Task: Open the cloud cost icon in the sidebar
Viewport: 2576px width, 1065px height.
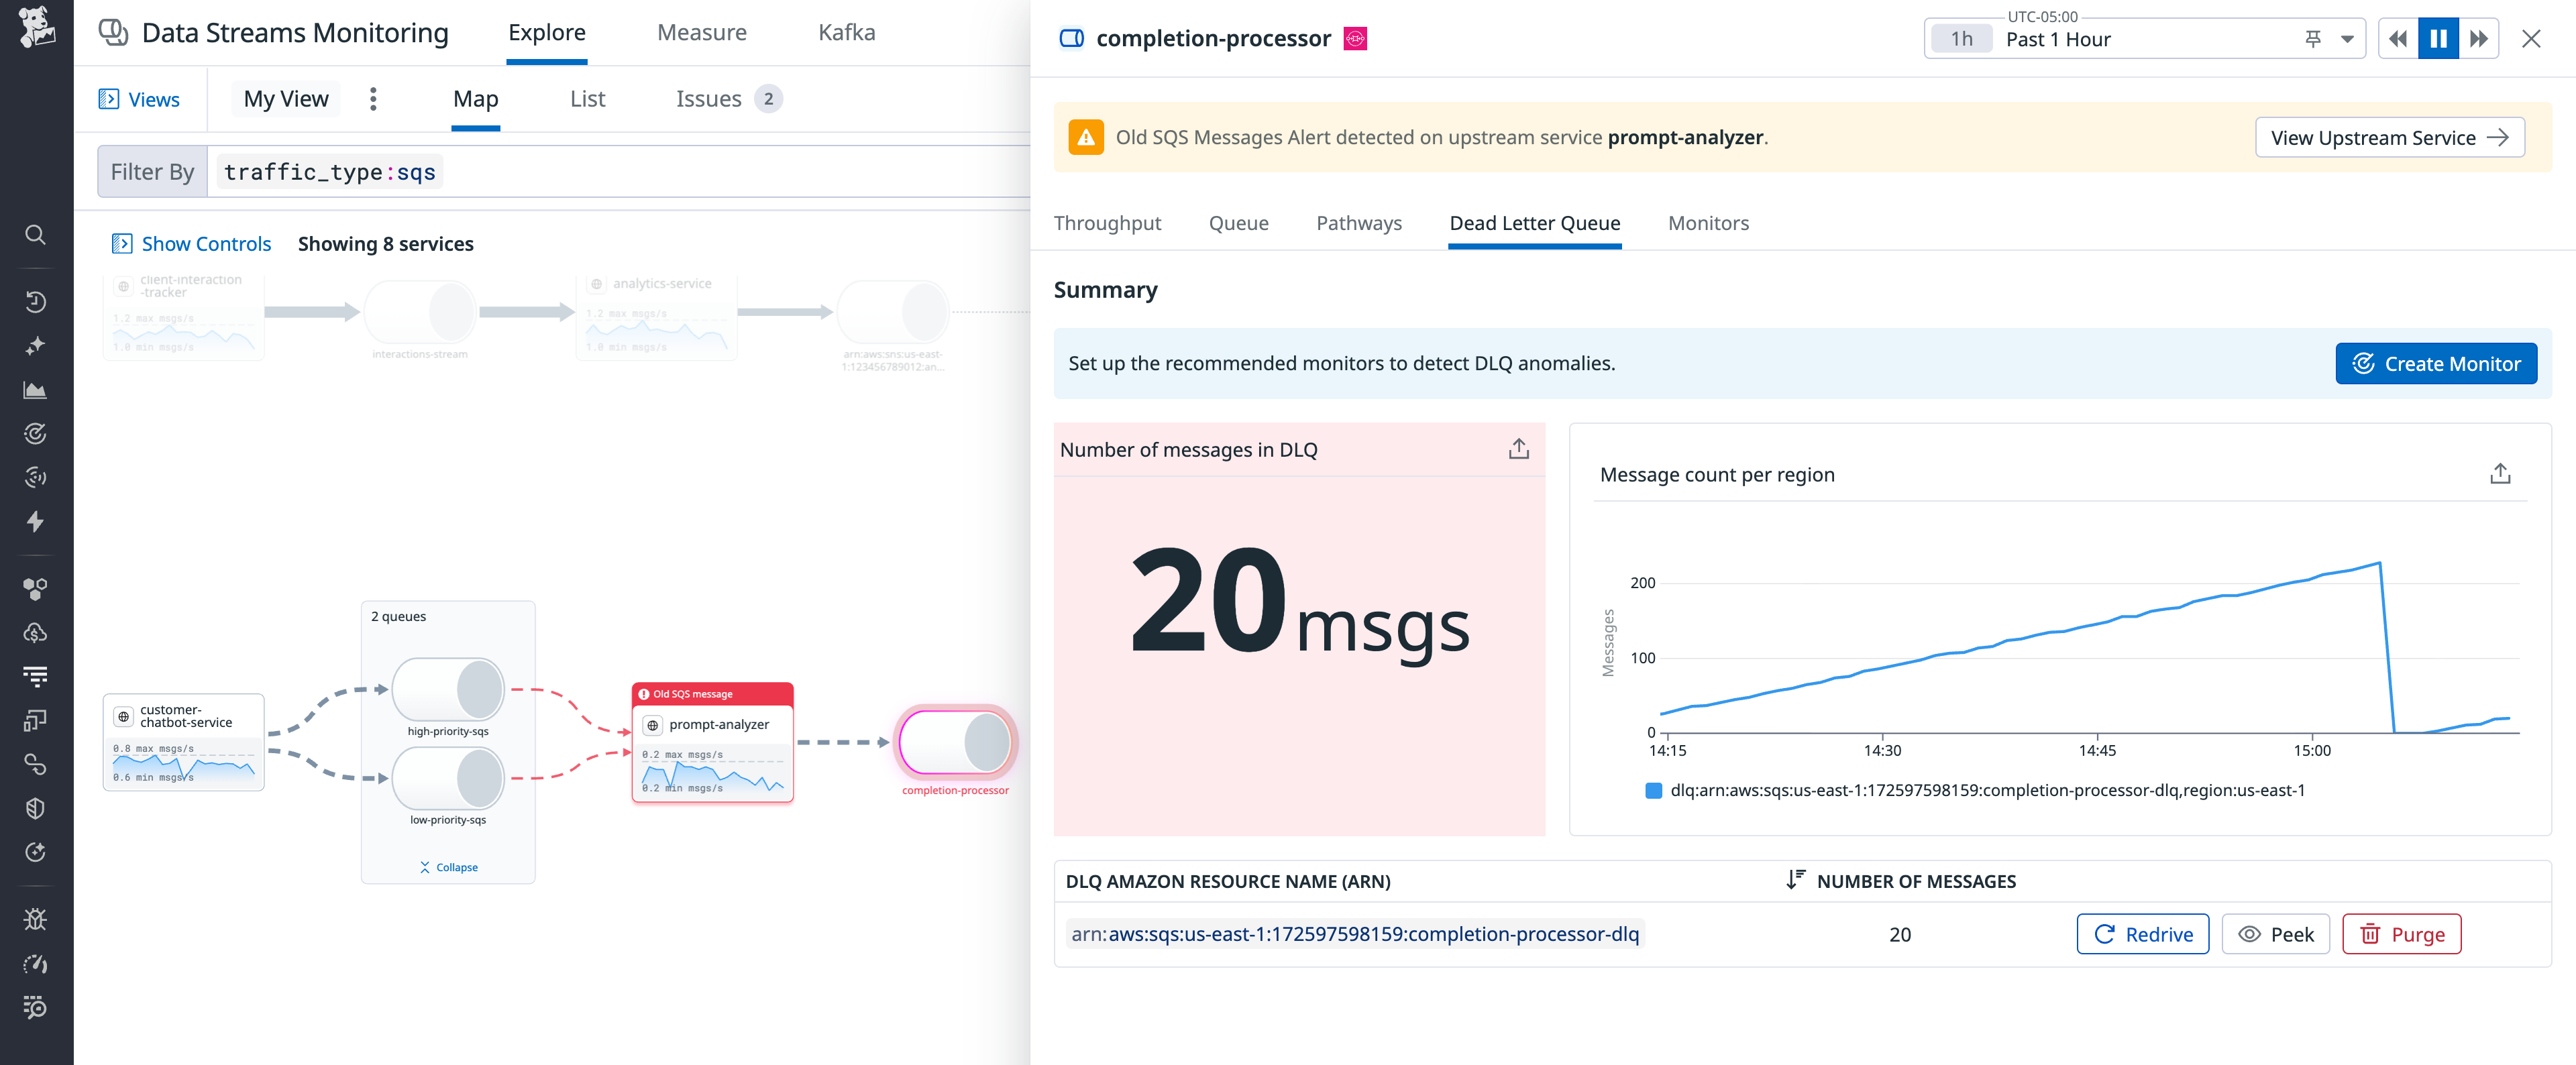Action: pyautogui.click(x=36, y=632)
